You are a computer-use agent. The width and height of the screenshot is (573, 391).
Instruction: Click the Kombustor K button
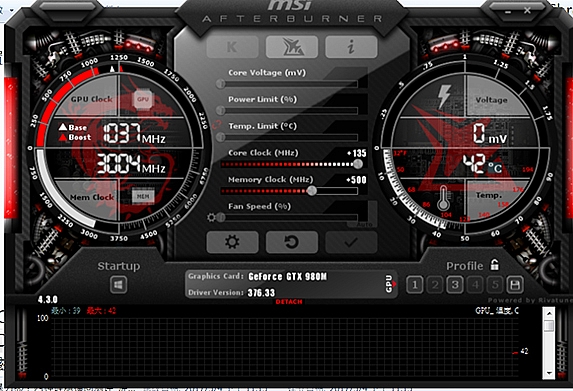(x=232, y=47)
